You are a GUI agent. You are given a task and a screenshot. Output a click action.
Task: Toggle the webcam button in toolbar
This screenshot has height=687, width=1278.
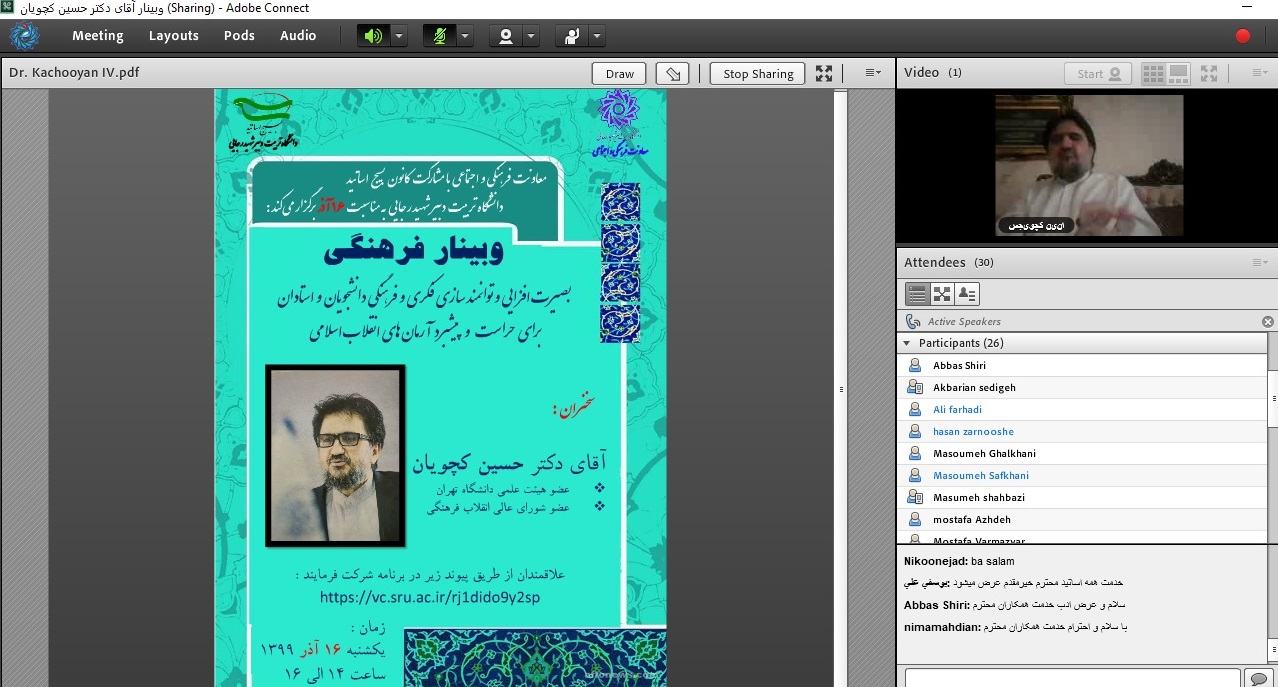[506, 36]
